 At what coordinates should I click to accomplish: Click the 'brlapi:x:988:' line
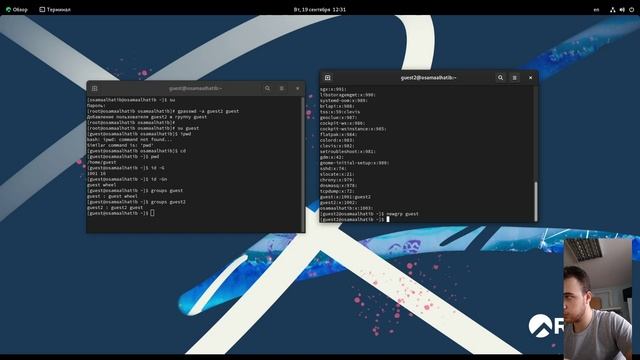(x=337, y=106)
